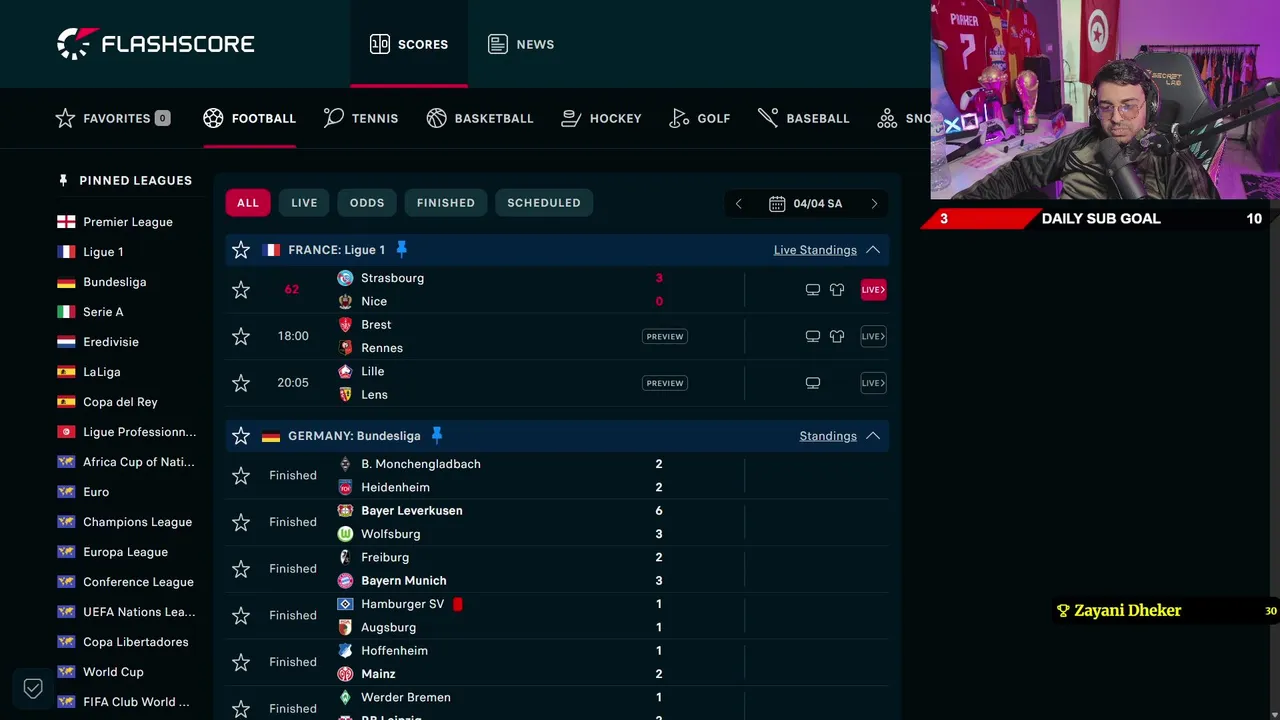Favorite the Leverkusen vs Wolfsburg match
Screen dimensions: 1280x720
tap(241, 523)
